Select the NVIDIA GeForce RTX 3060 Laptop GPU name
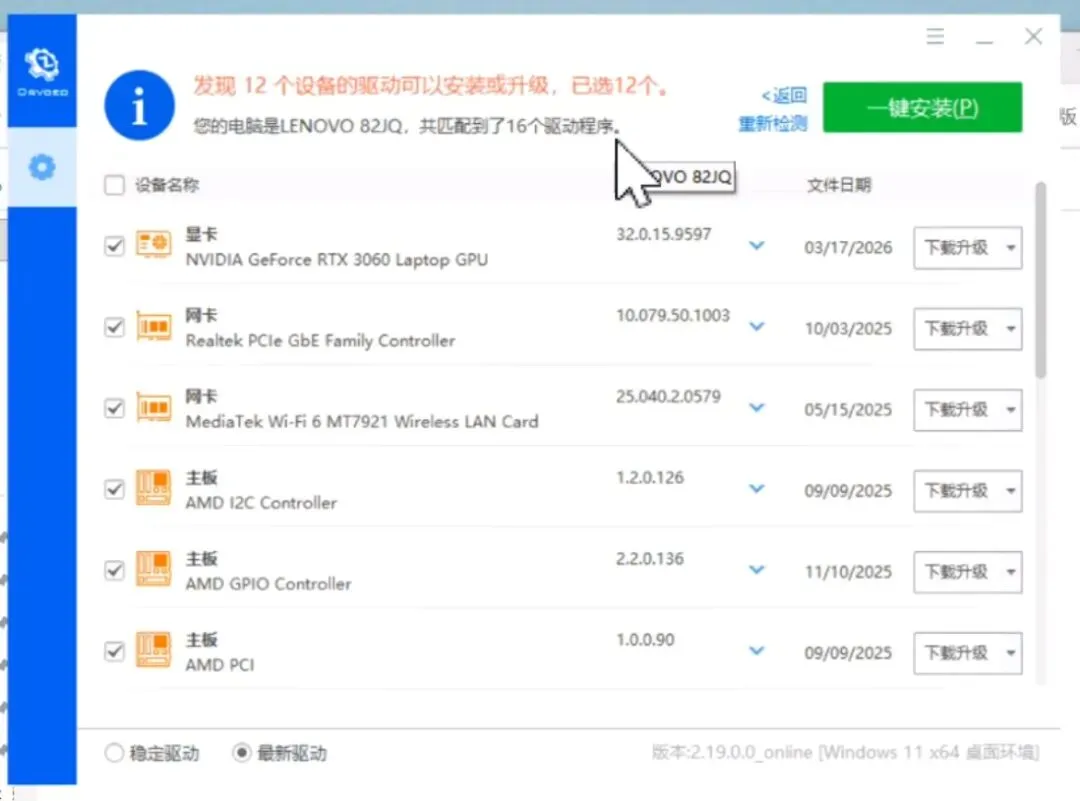The width and height of the screenshot is (1080, 801). click(337, 260)
